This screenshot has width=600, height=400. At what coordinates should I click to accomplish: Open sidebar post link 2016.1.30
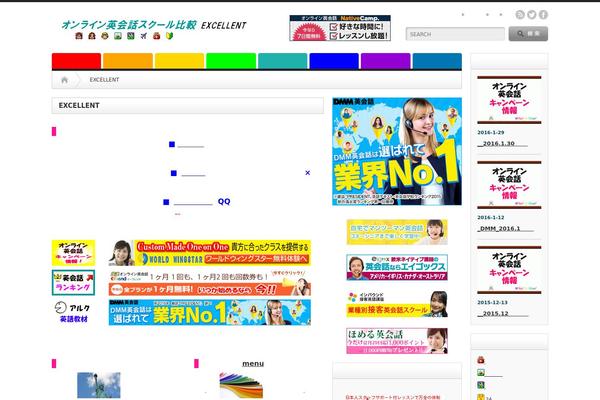click(x=502, y=143)
